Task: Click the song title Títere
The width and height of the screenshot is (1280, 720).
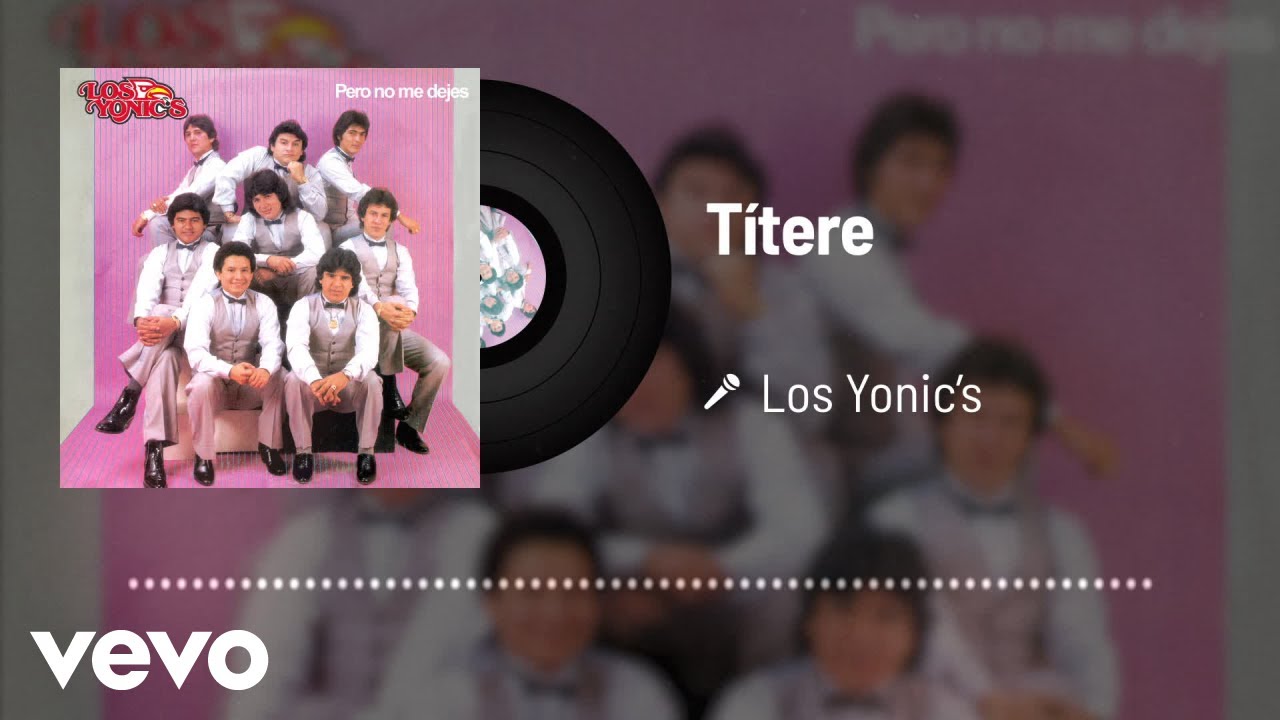Action: [x=790, y=230]
